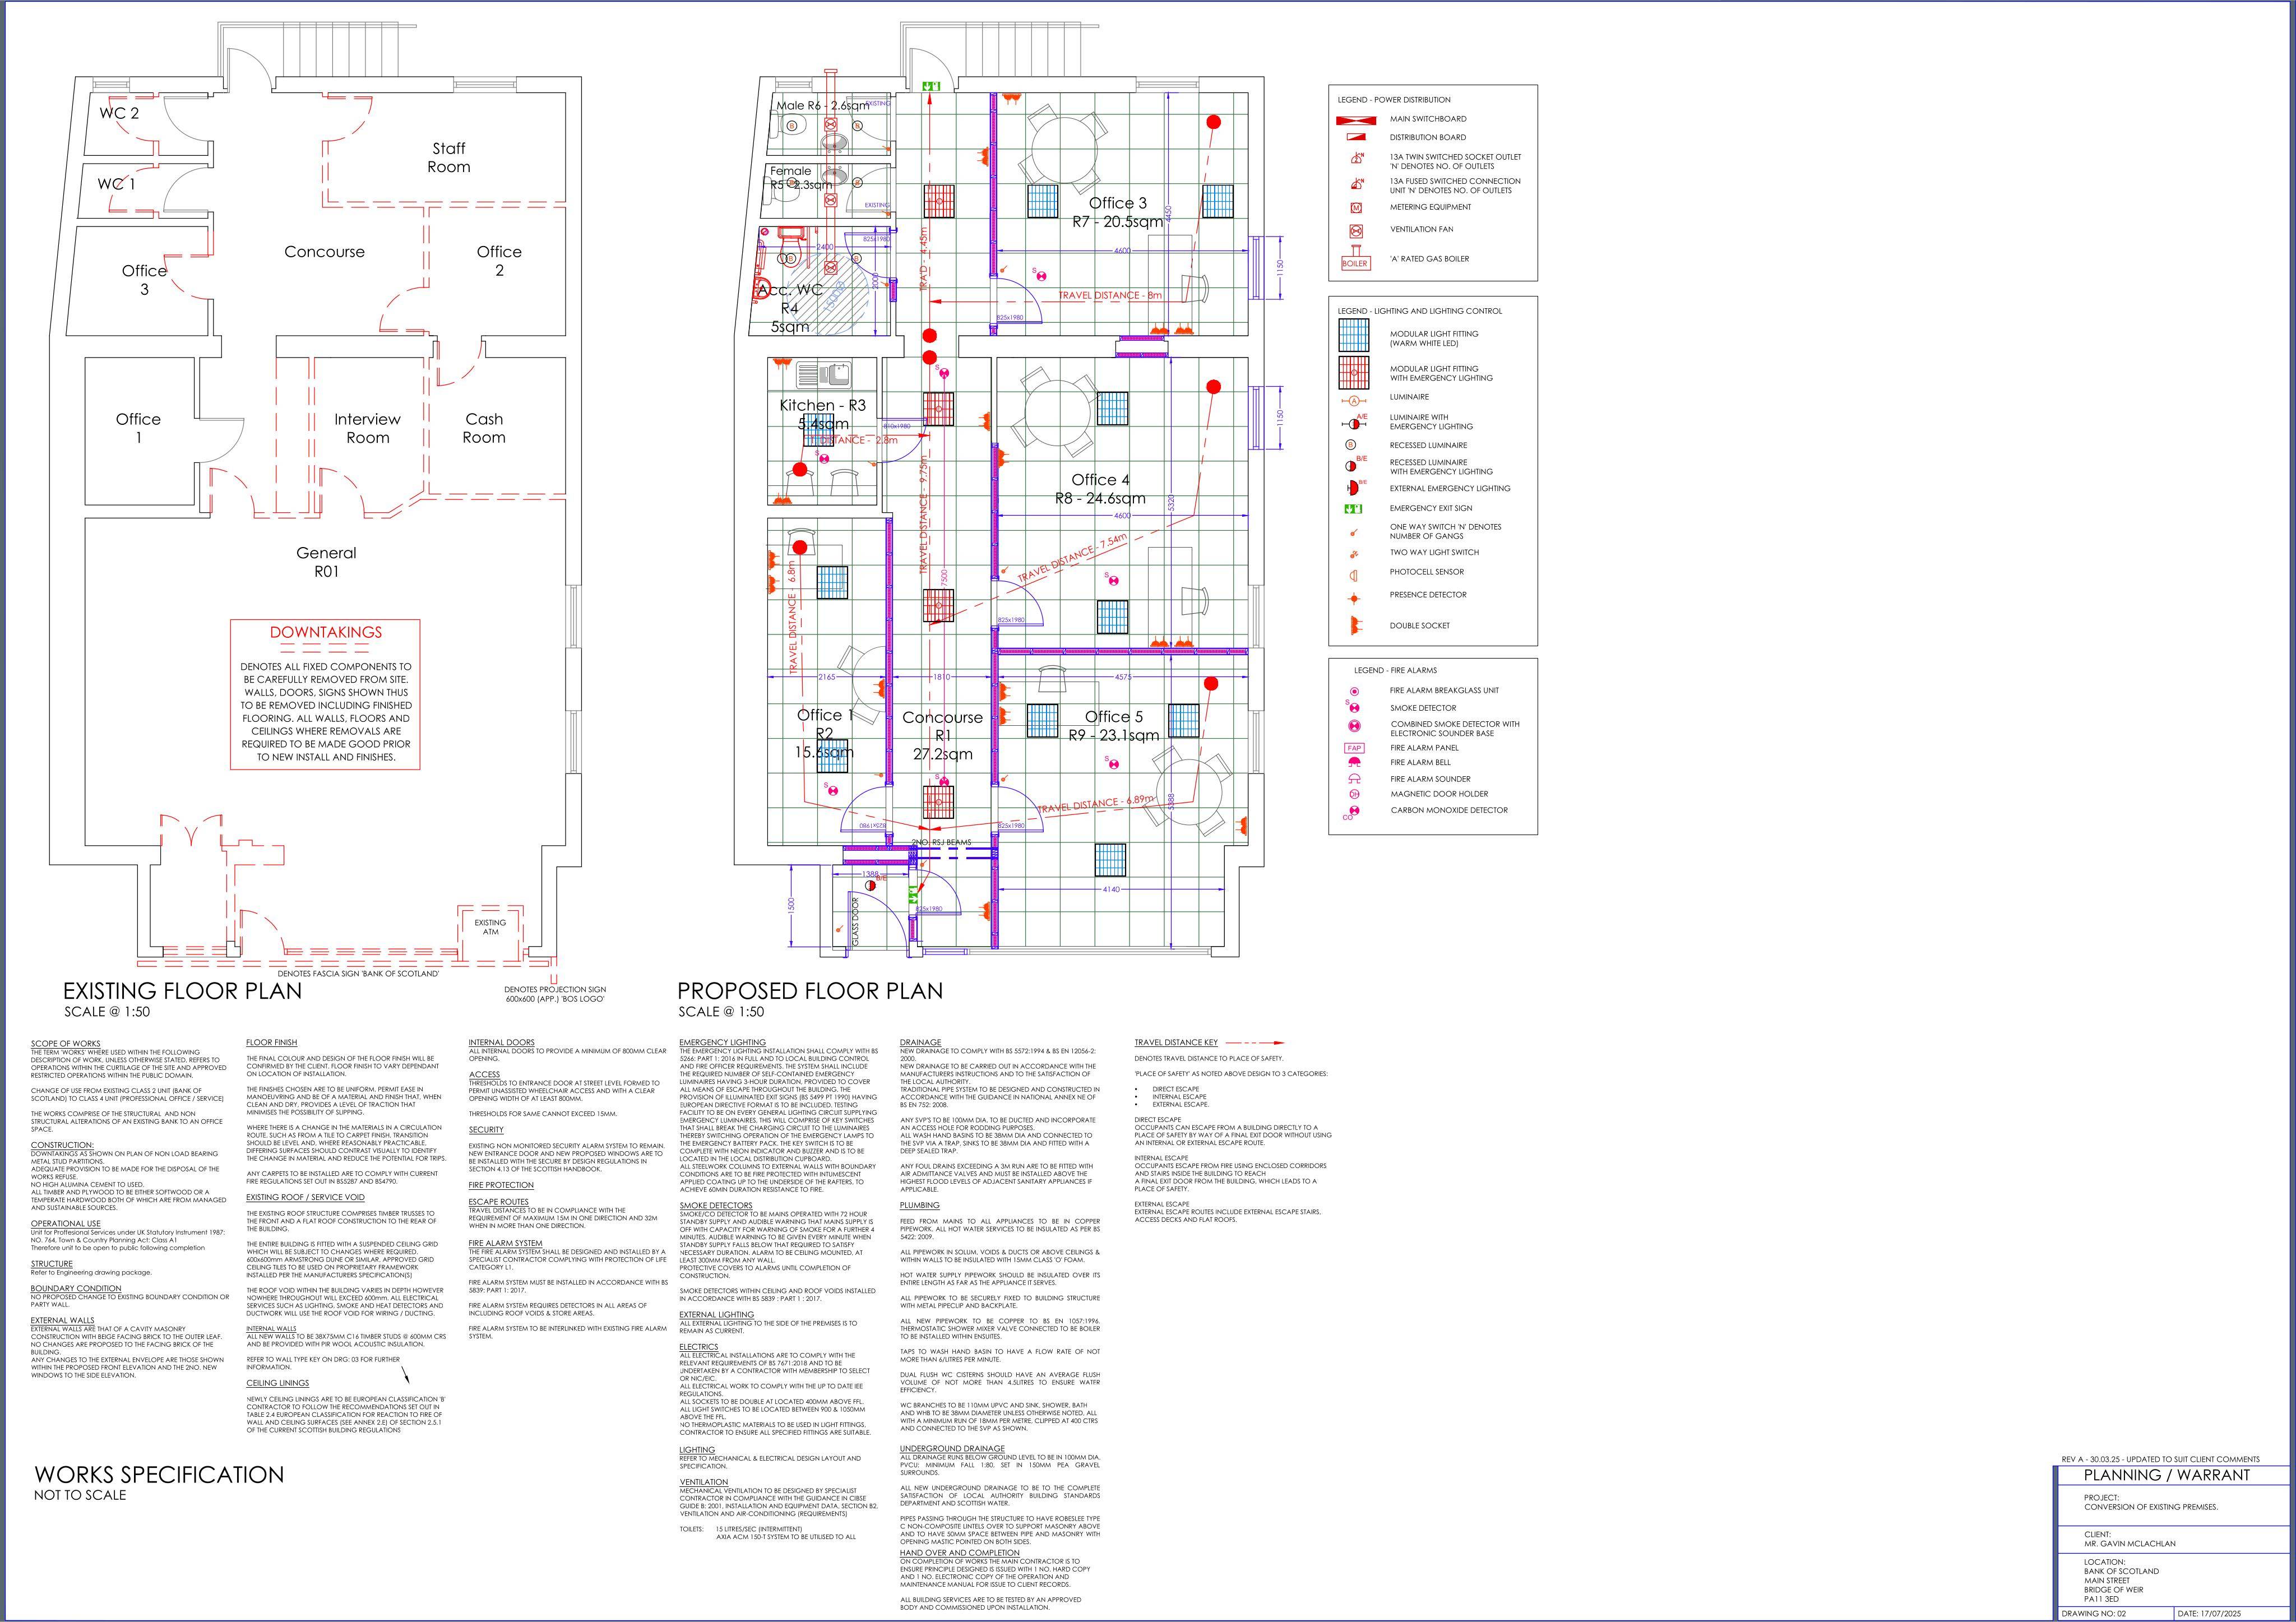Select the red emergency modular light fitting legend symbol

click(1355, 373)
